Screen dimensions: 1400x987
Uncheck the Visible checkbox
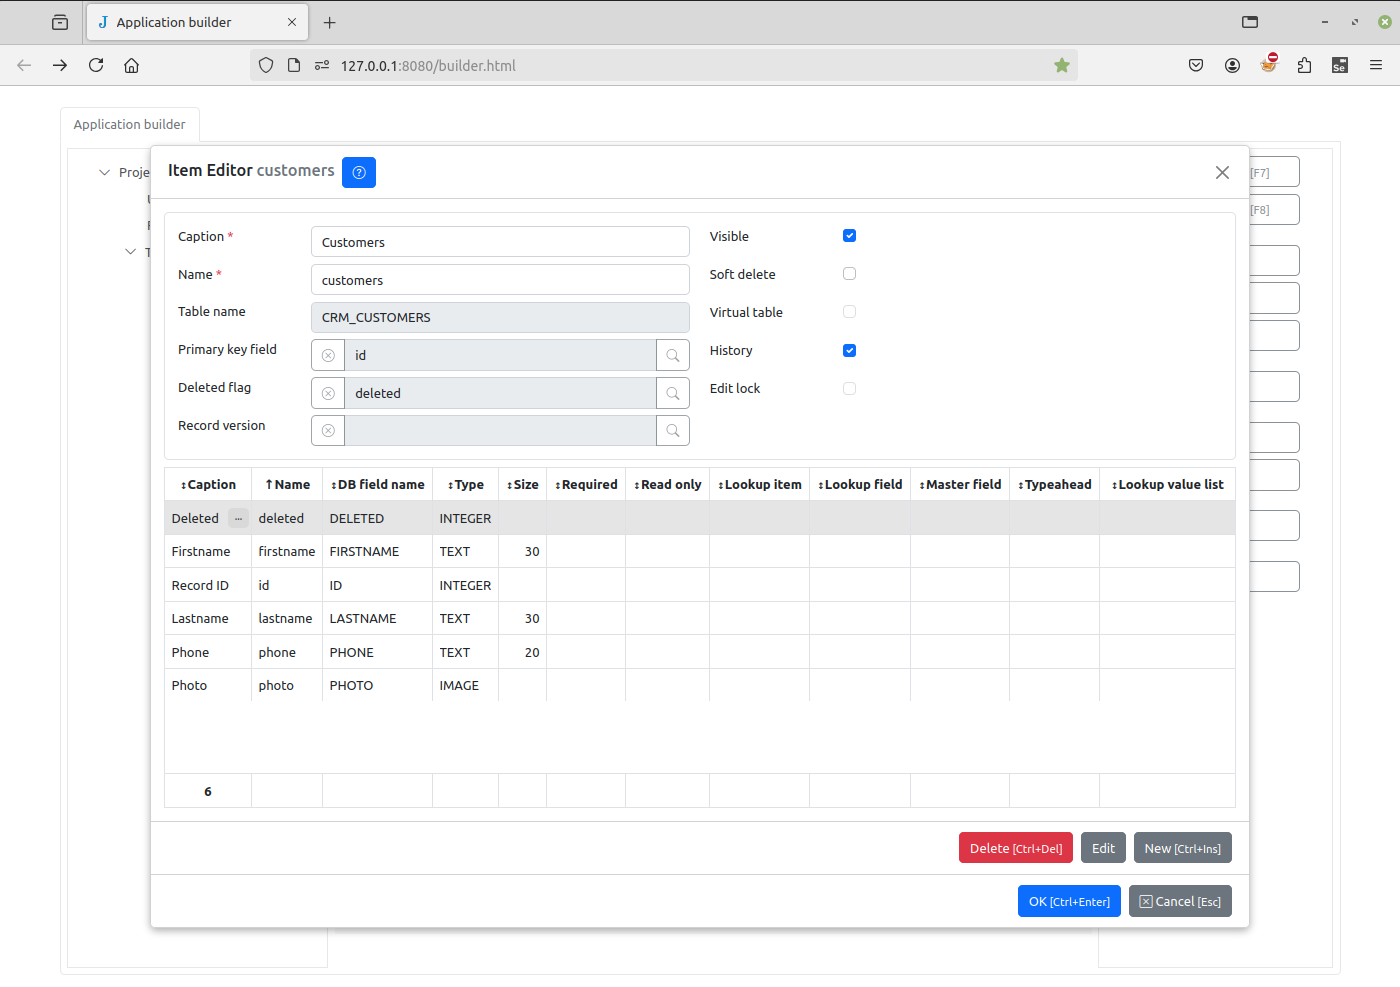coord(849,236)
